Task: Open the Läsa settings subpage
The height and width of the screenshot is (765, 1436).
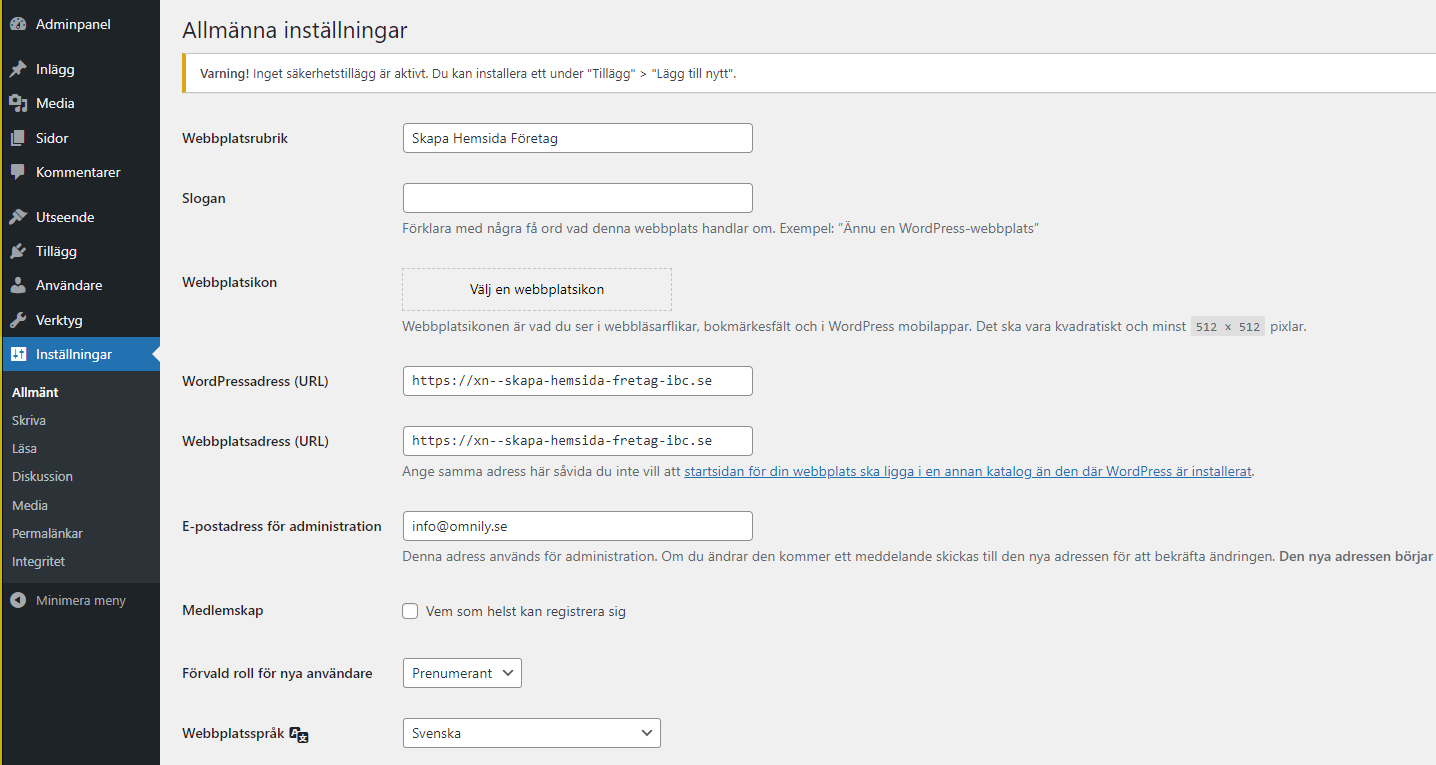Action: 24,448
